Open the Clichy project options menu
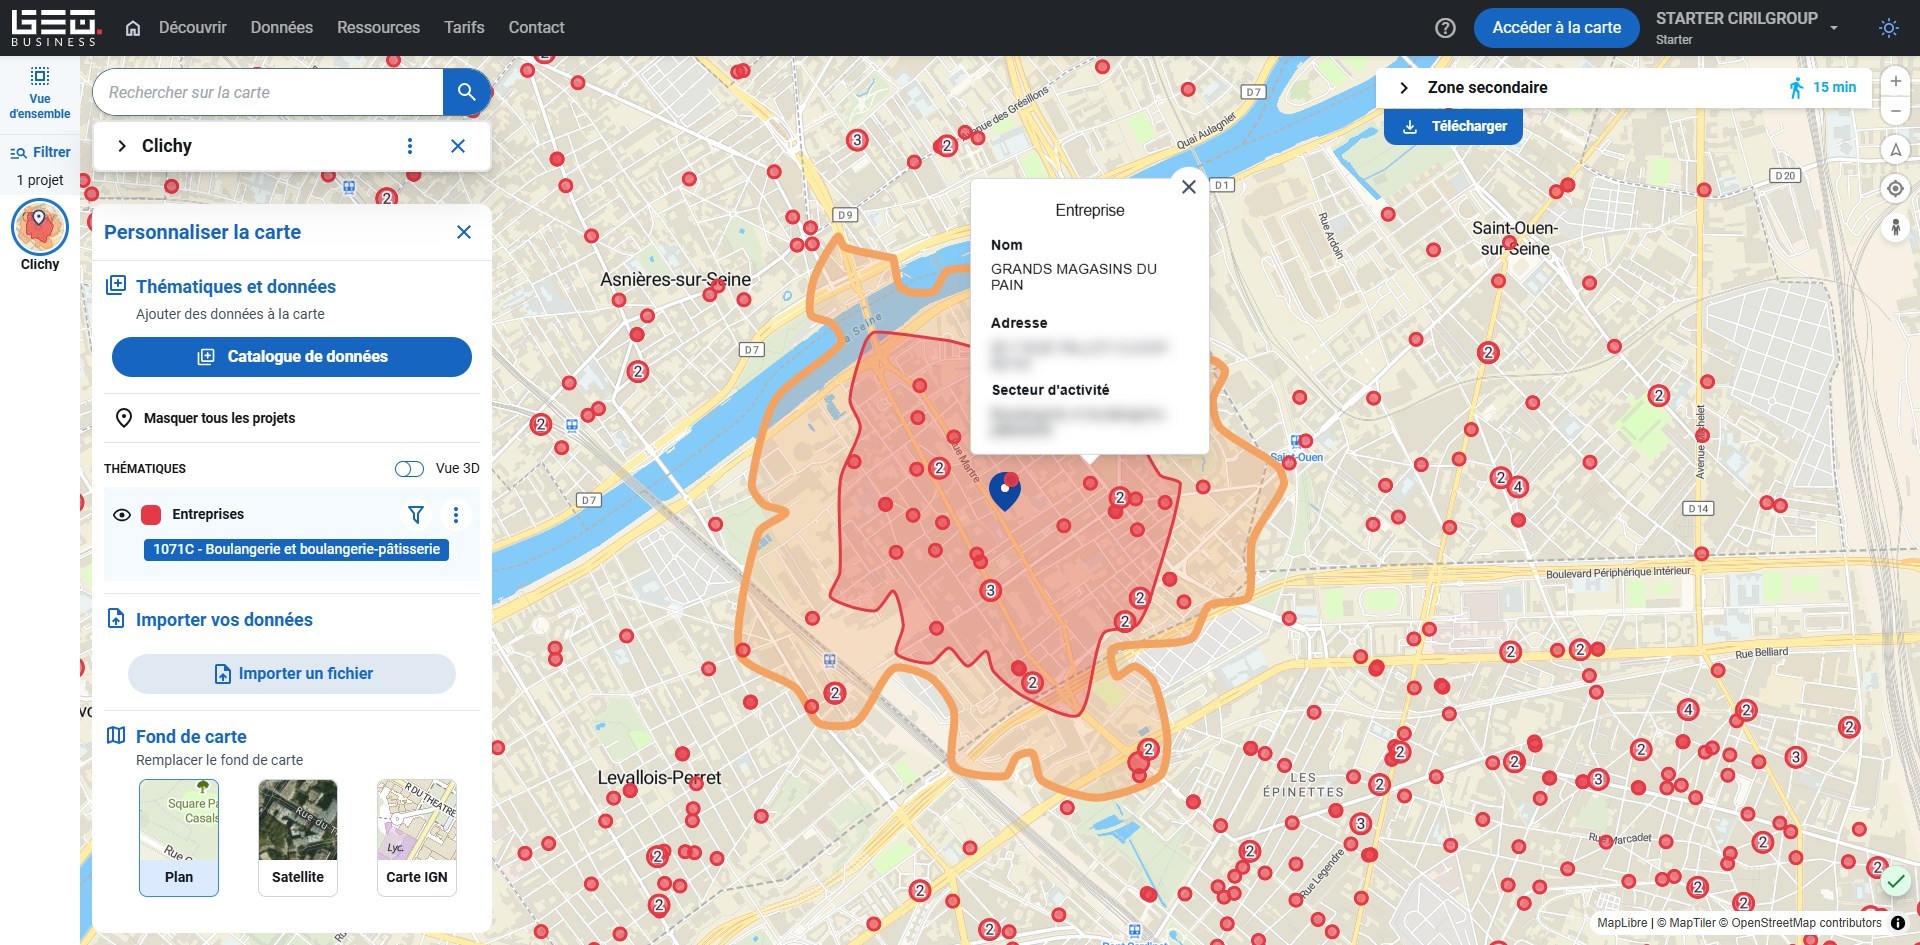Screen dimensions: 1920x945 point(410,146)
